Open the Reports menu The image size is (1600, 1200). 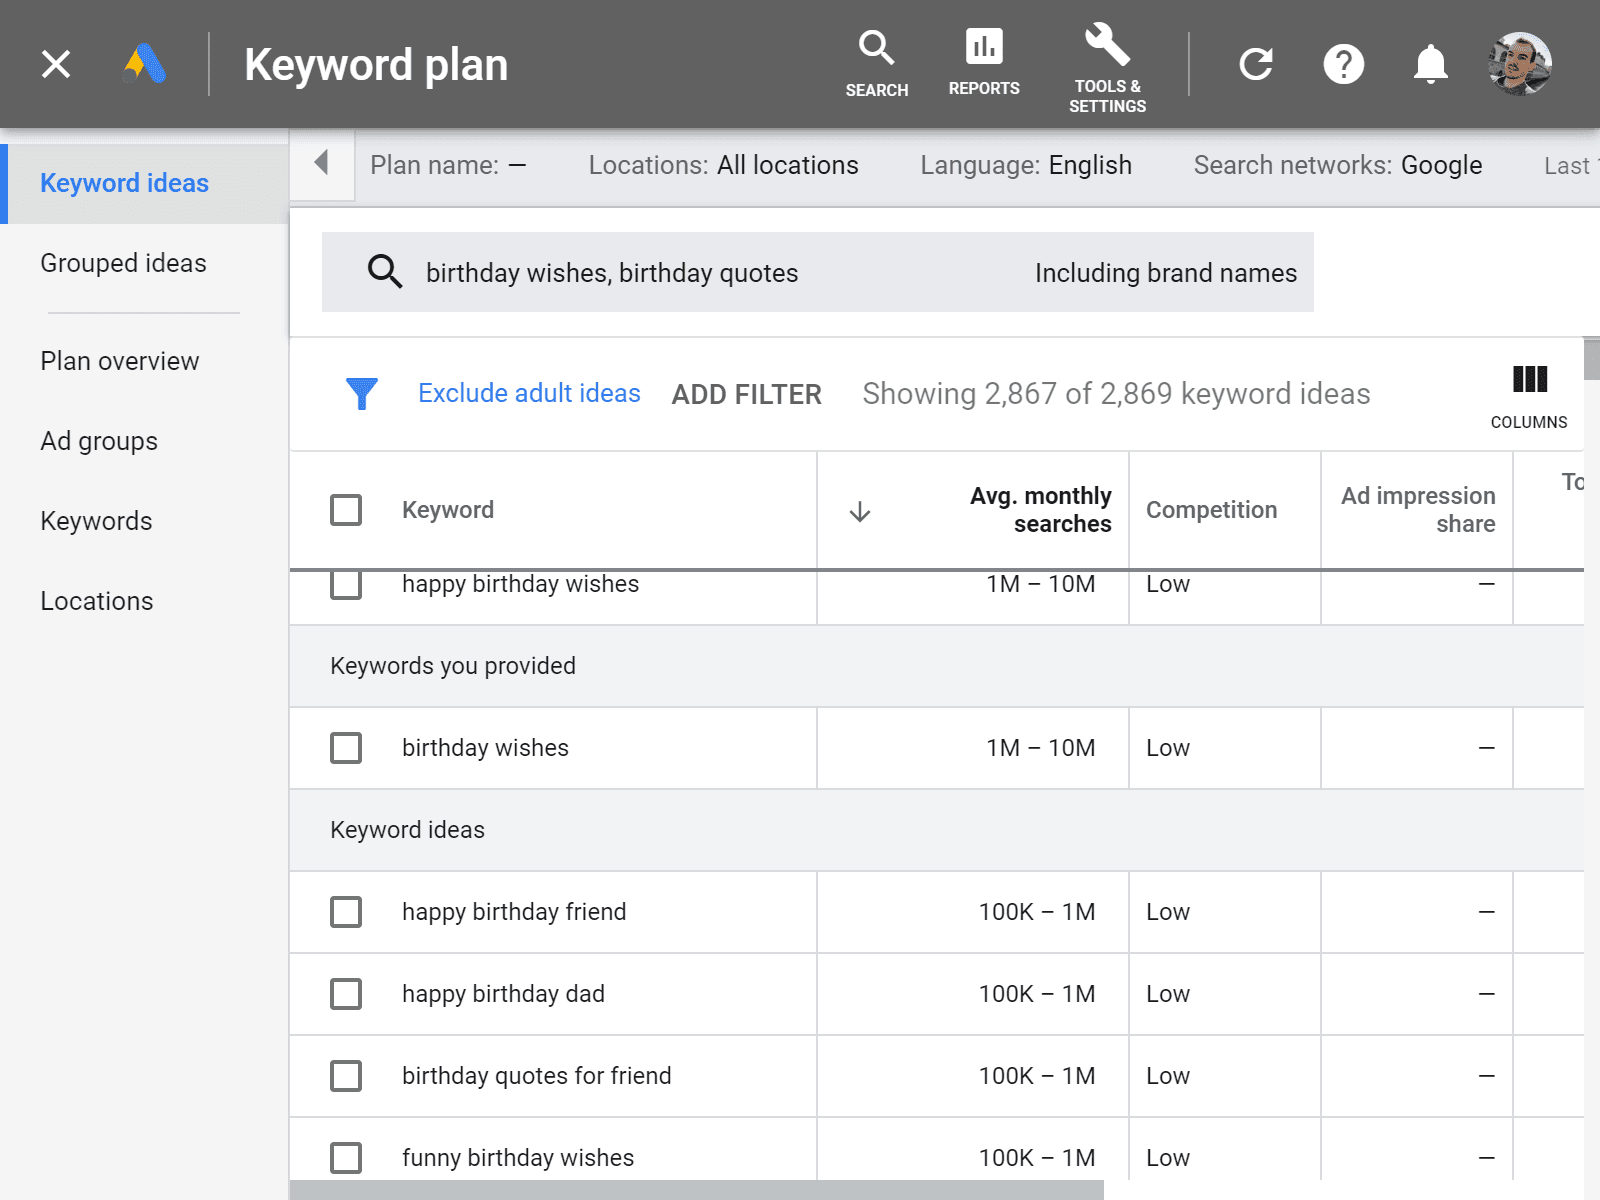984,64
